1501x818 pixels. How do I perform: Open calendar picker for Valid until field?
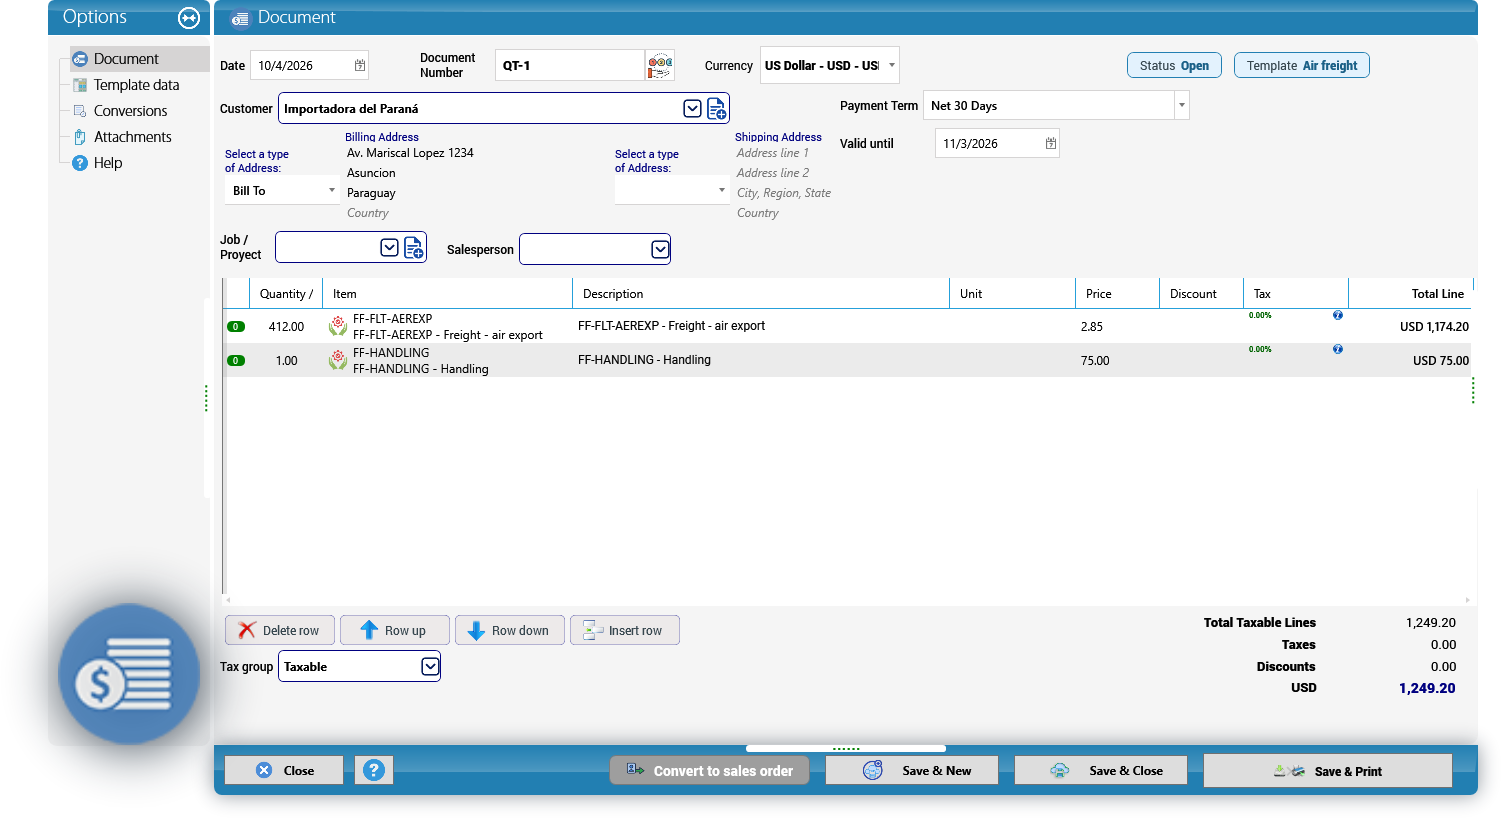[1051, 143]
